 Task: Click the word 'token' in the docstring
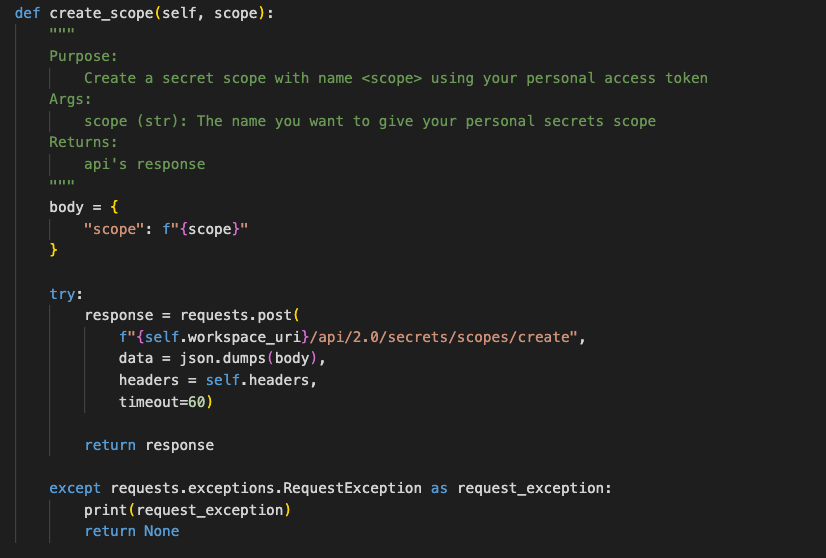click(686, 78)
